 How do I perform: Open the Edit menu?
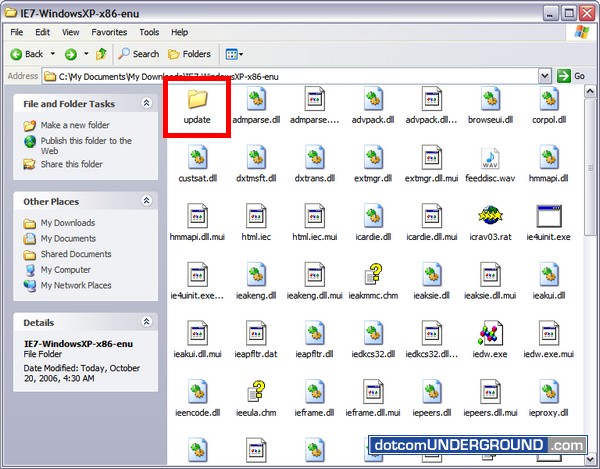(42, 32)
